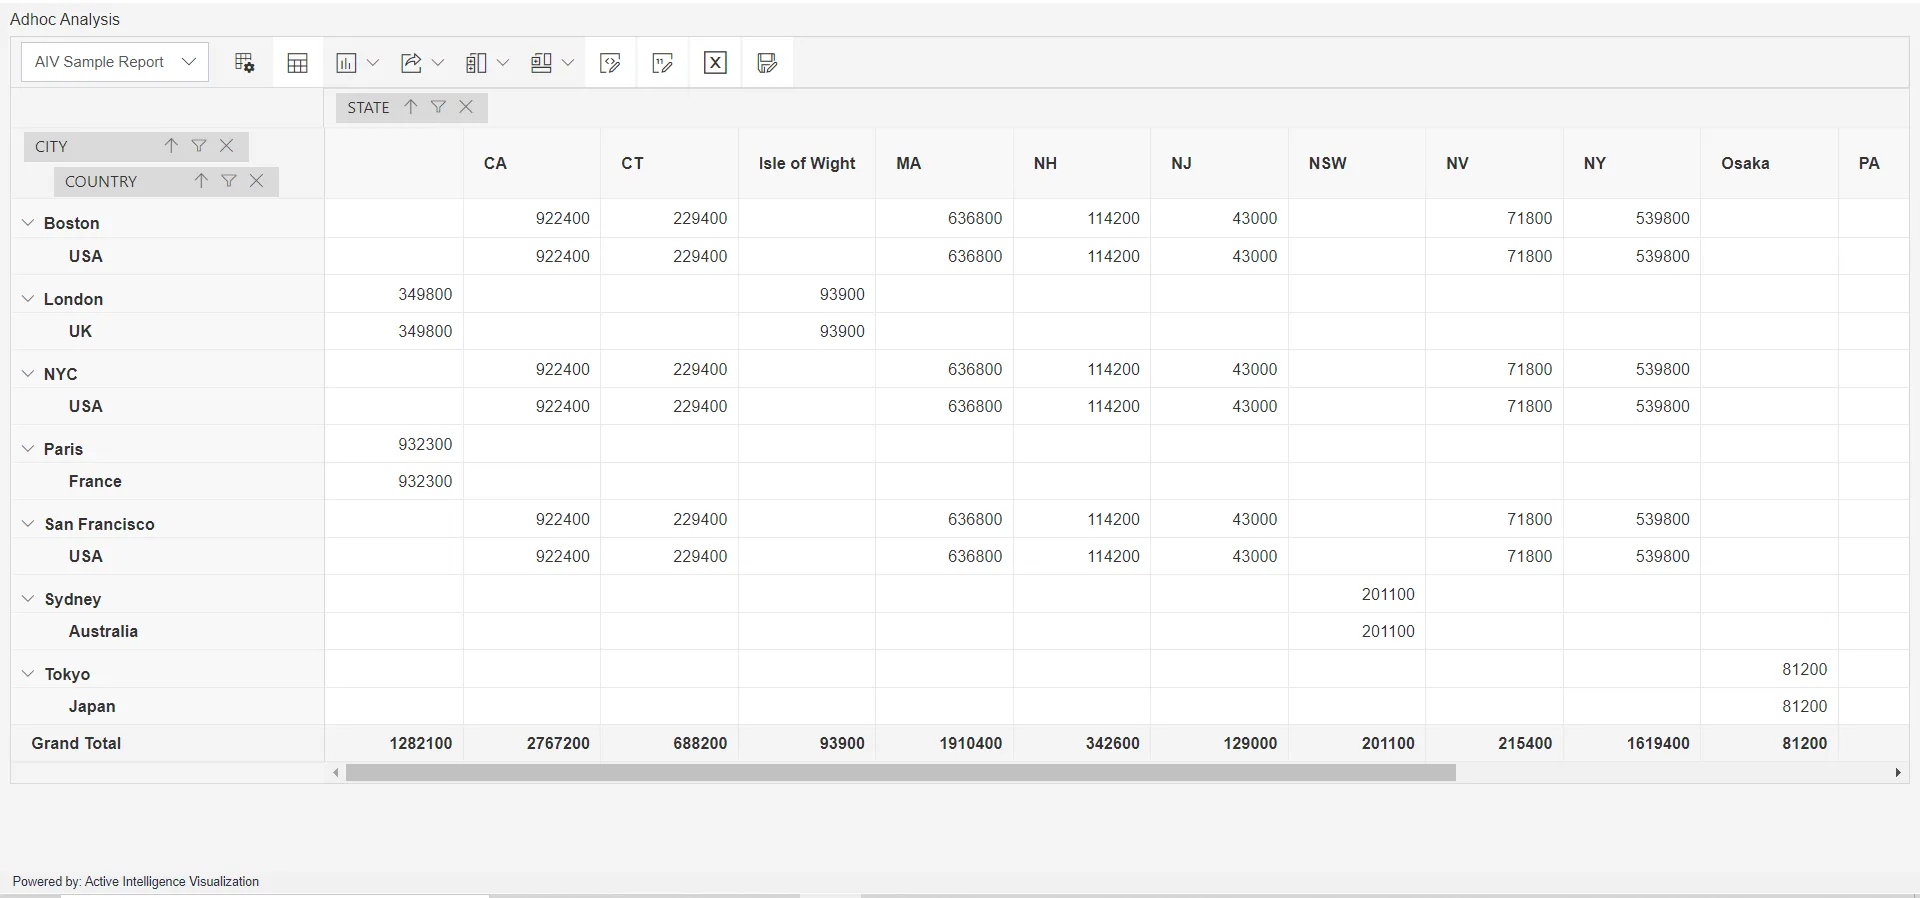Open the sub-totals layout dropdown
Viewport: 1920px width, 898px height.
[487, 63]
